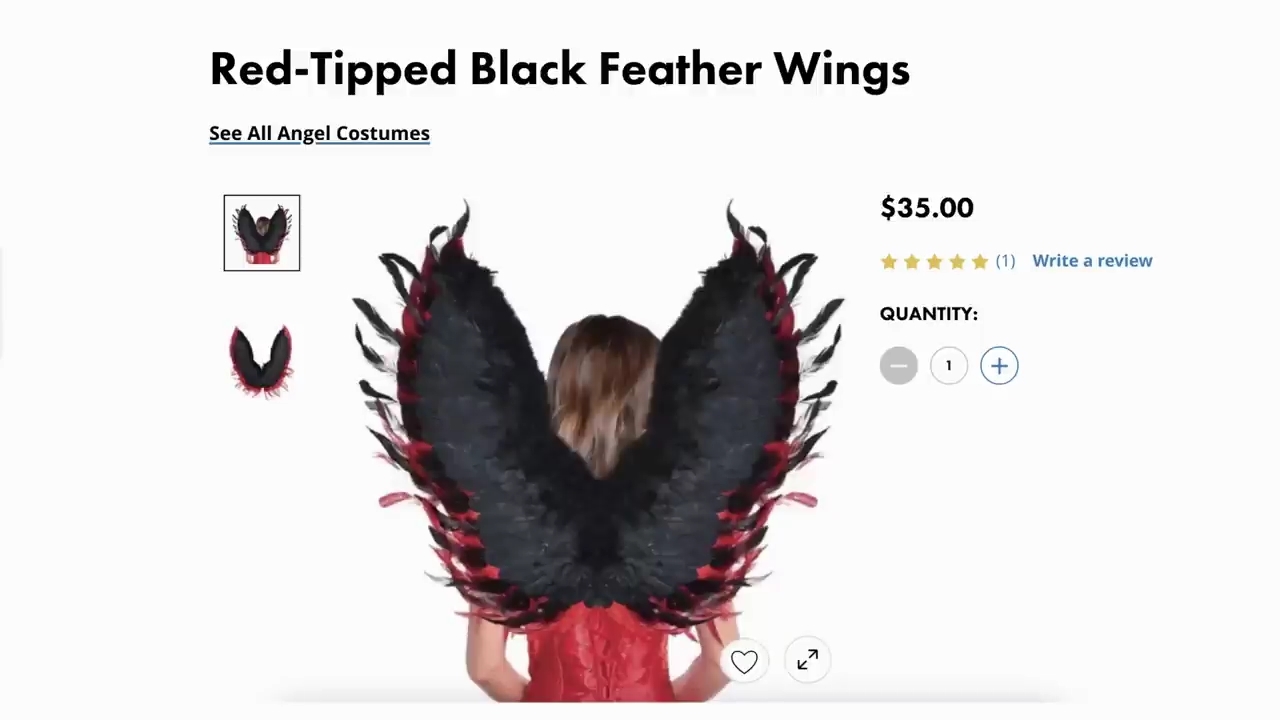The width and height of the screenshot is (1280, 720).
Task: Add wings to favorites with heart icon
Action: pyautogui.click(x=744, y=661)
